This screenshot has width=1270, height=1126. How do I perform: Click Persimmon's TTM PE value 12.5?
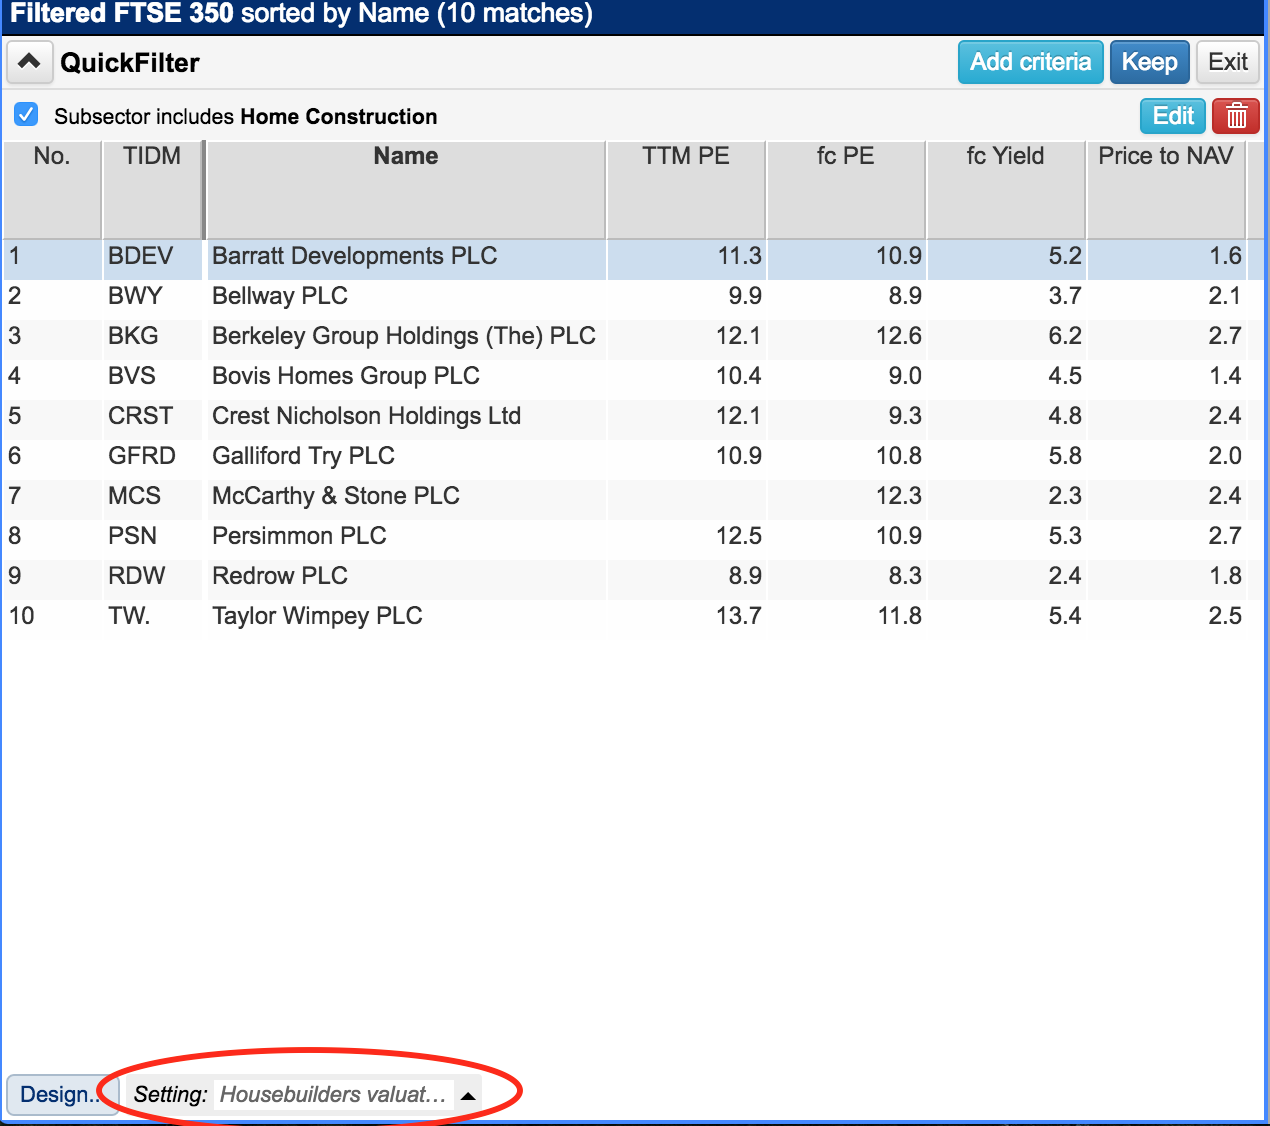click(739, 536)
